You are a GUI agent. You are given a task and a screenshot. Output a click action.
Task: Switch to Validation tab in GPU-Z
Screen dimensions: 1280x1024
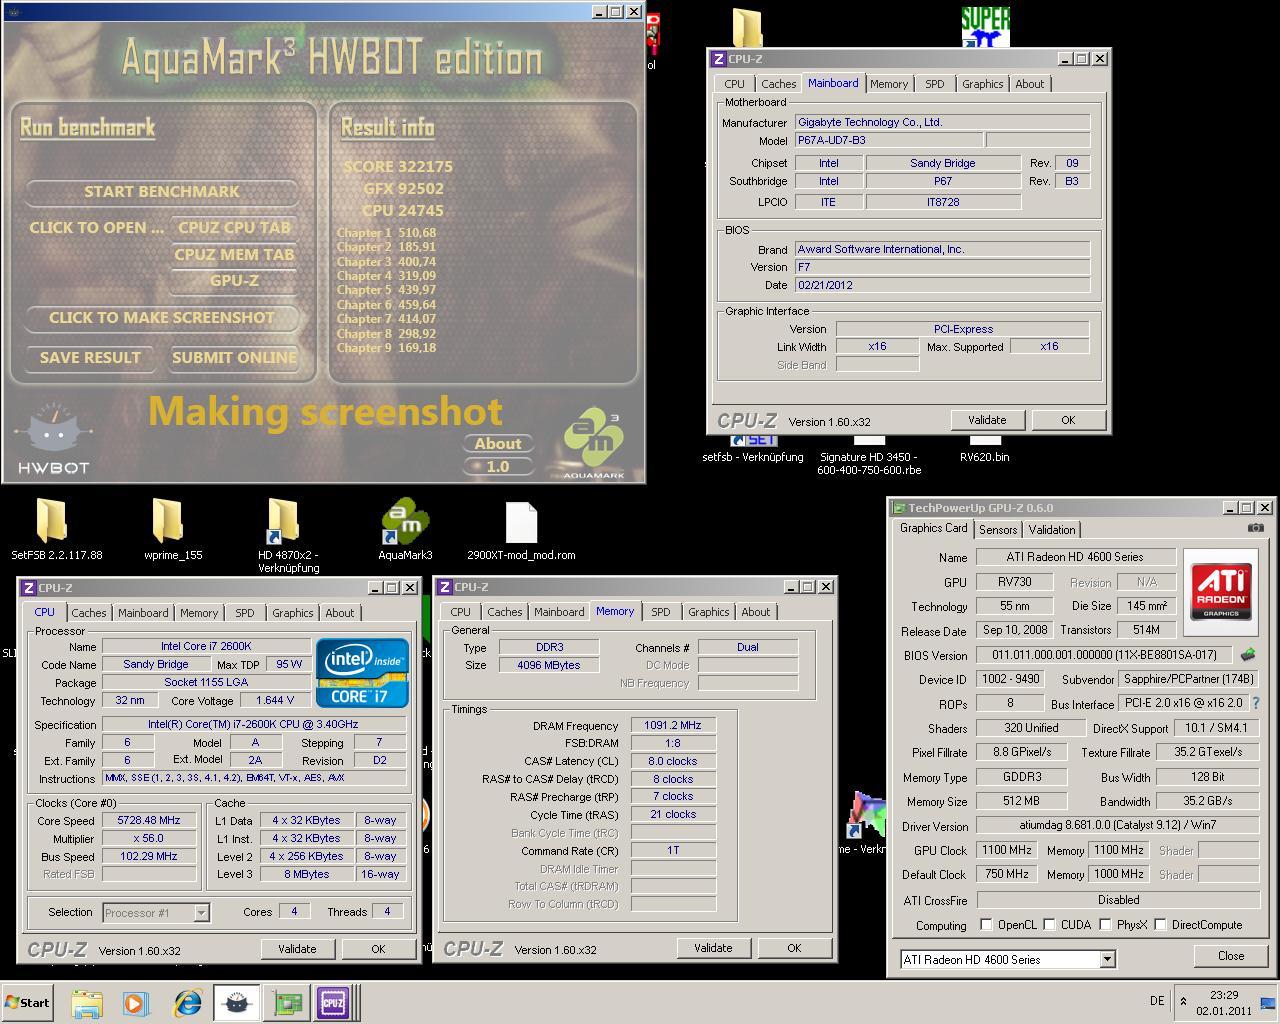click(1052, 530)
